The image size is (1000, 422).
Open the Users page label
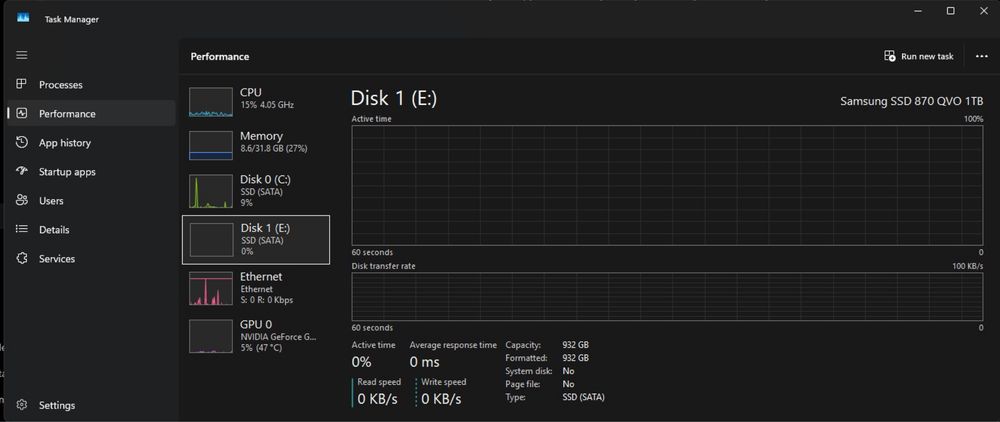coord(51,201)
